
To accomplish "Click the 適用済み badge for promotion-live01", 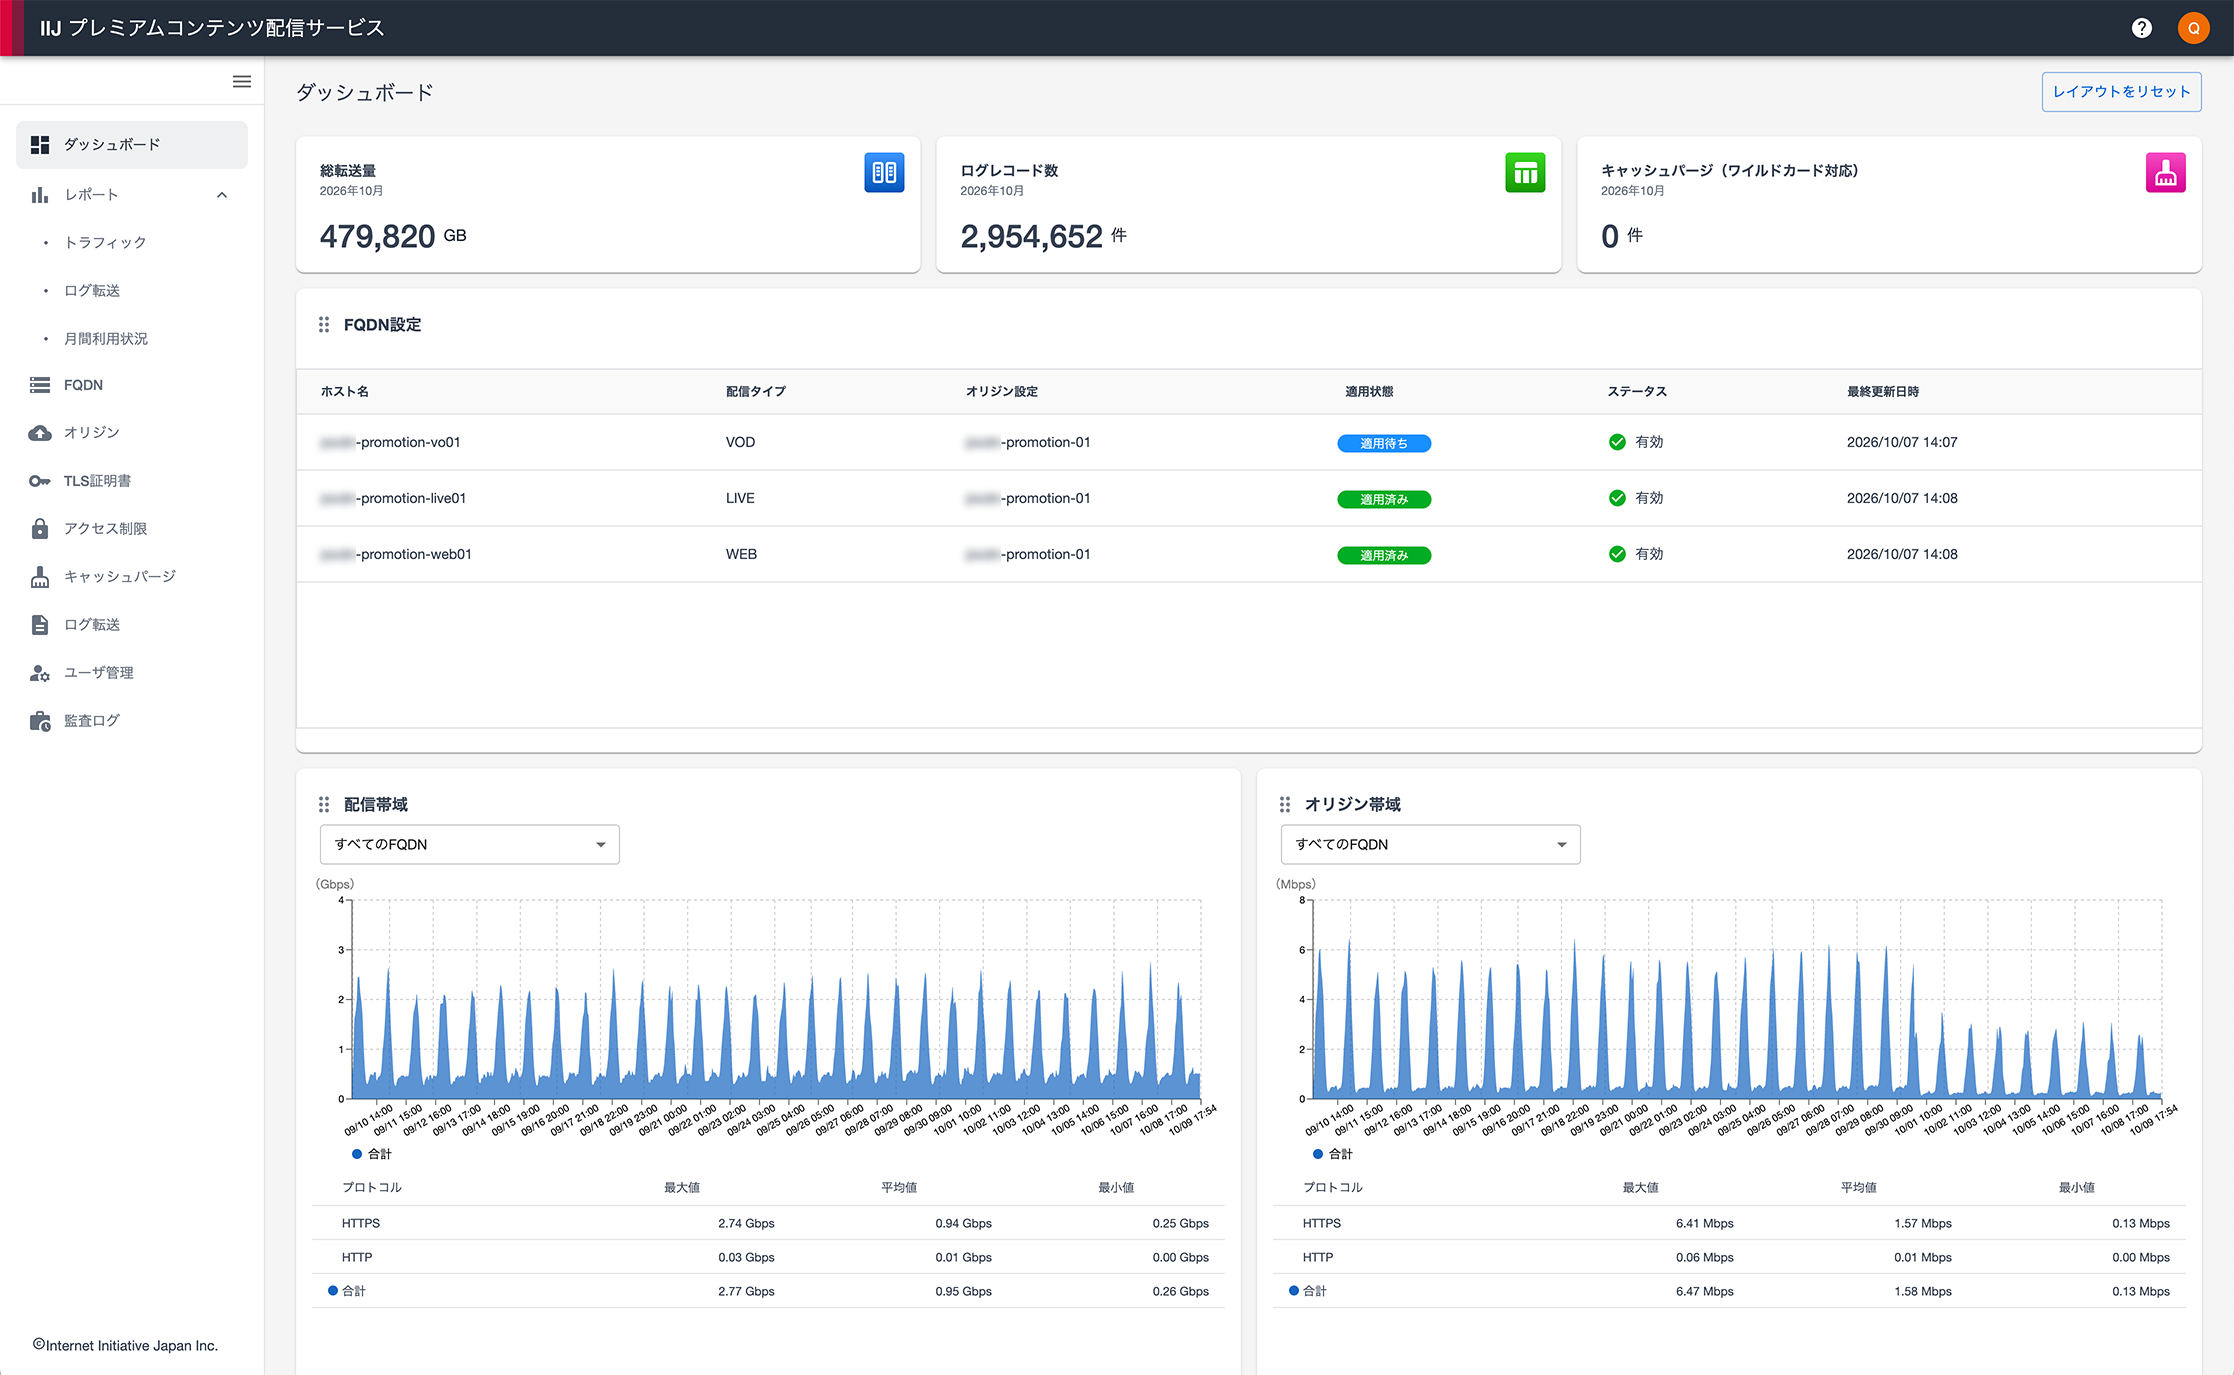I will (1384, 499).
